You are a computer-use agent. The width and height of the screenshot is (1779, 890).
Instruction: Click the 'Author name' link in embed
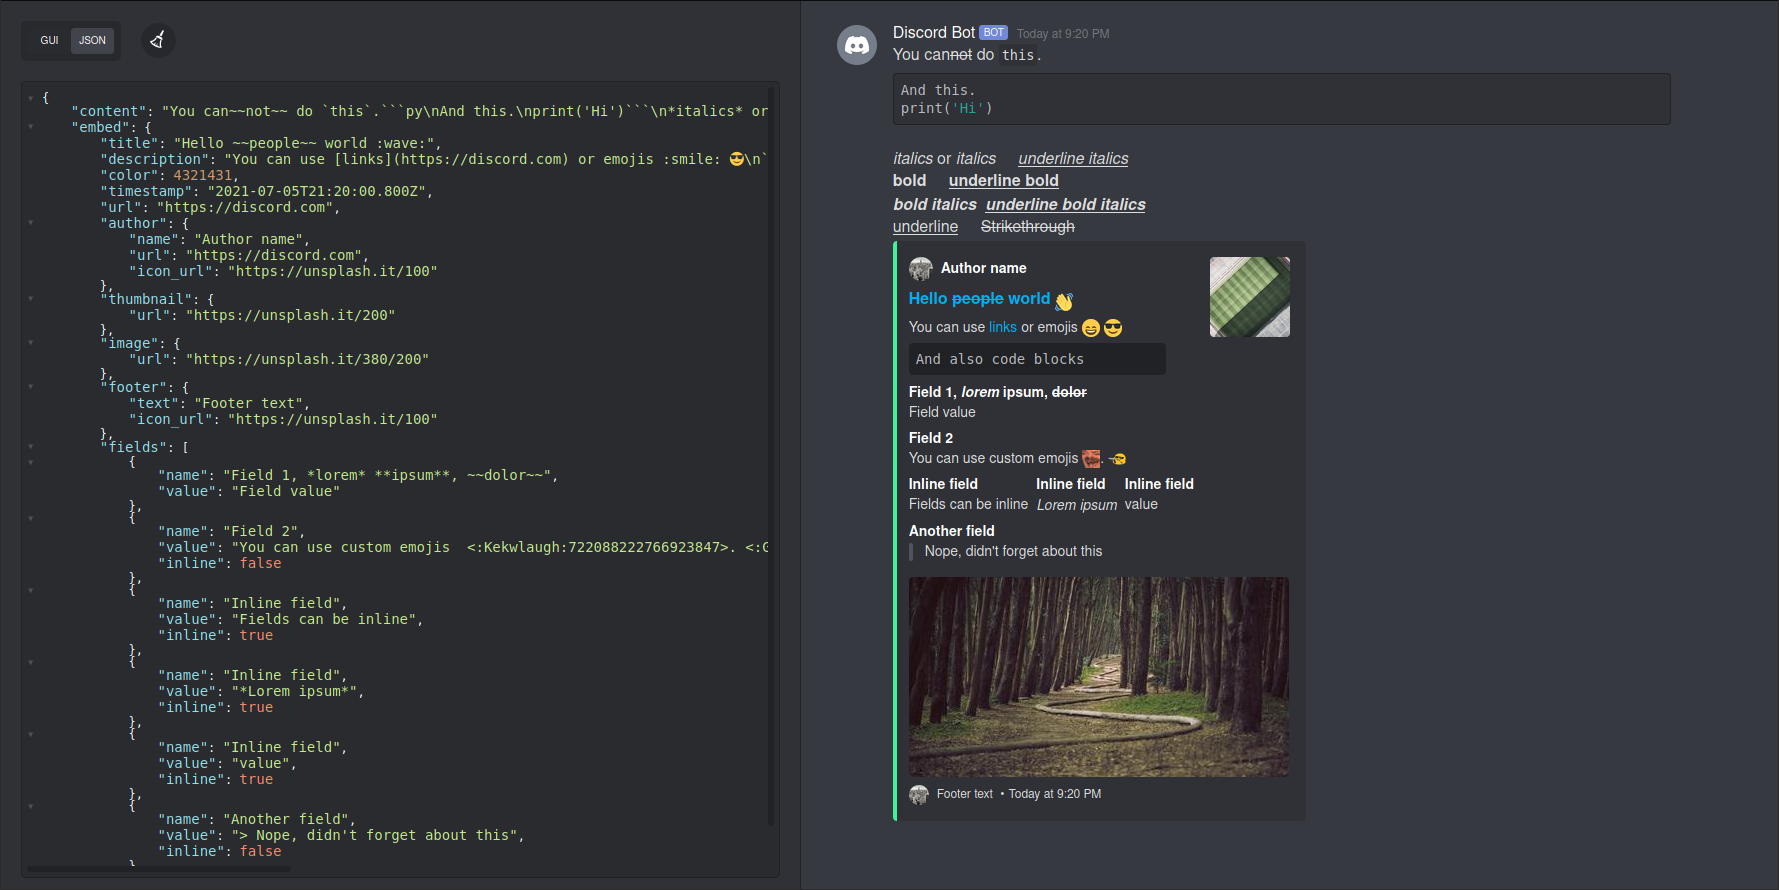pyautogui.click(x=983, y=268)
